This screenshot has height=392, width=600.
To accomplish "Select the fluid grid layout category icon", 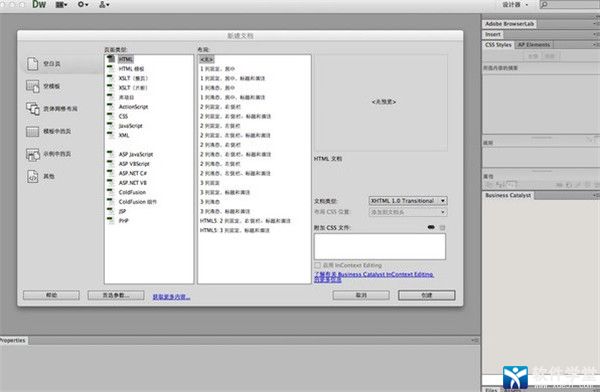I will [x=33, y=109].
